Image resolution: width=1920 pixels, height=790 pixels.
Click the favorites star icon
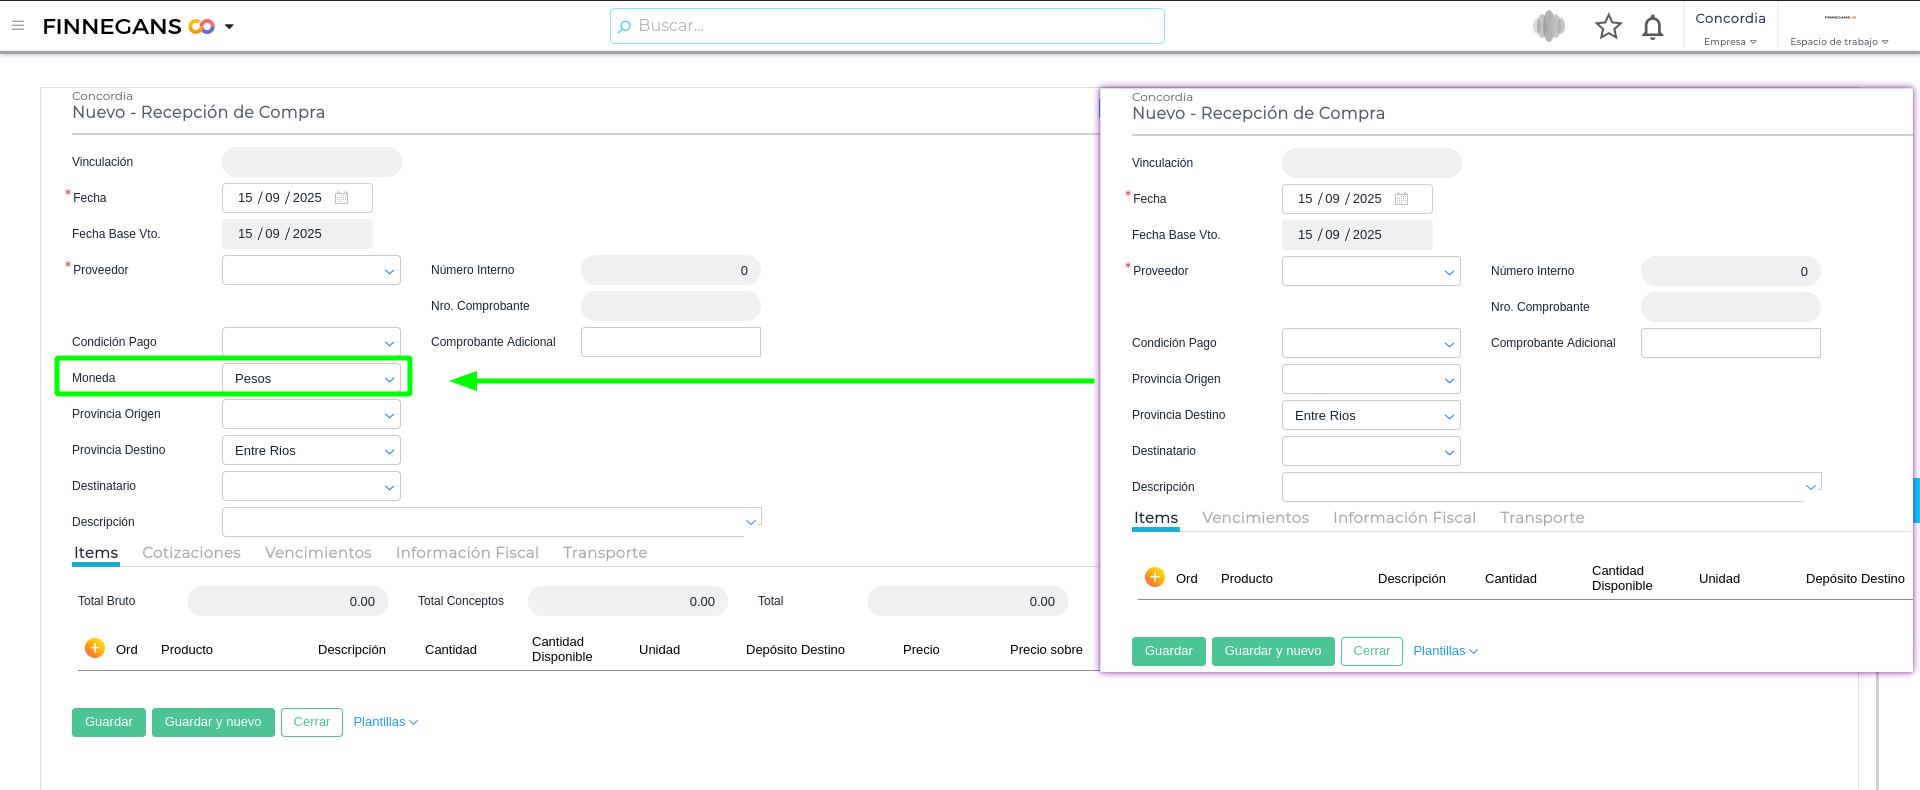pyautogui.click(x=1608, y=27)
